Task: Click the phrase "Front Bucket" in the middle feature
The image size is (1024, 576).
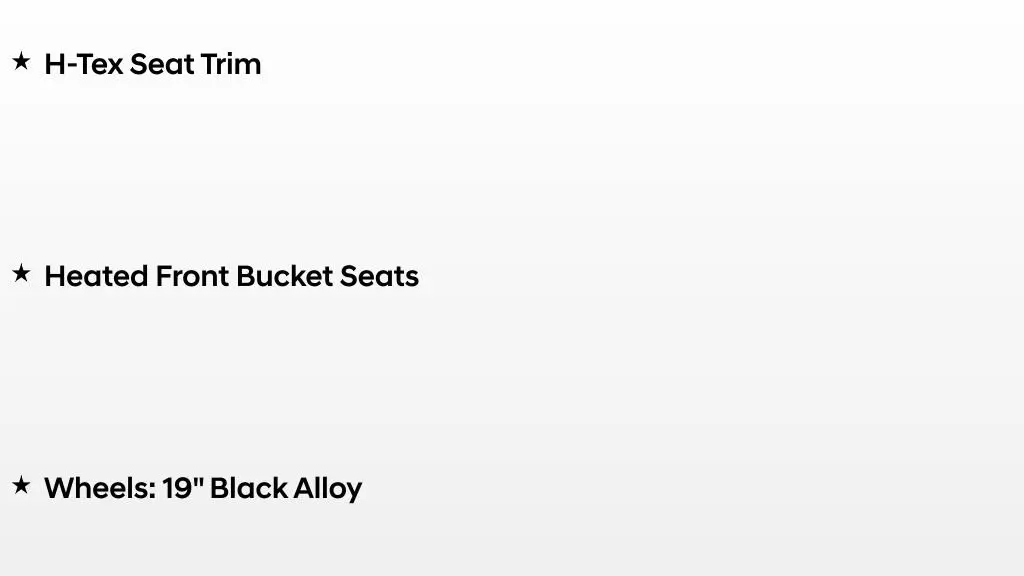Action: tap(244, 276)
